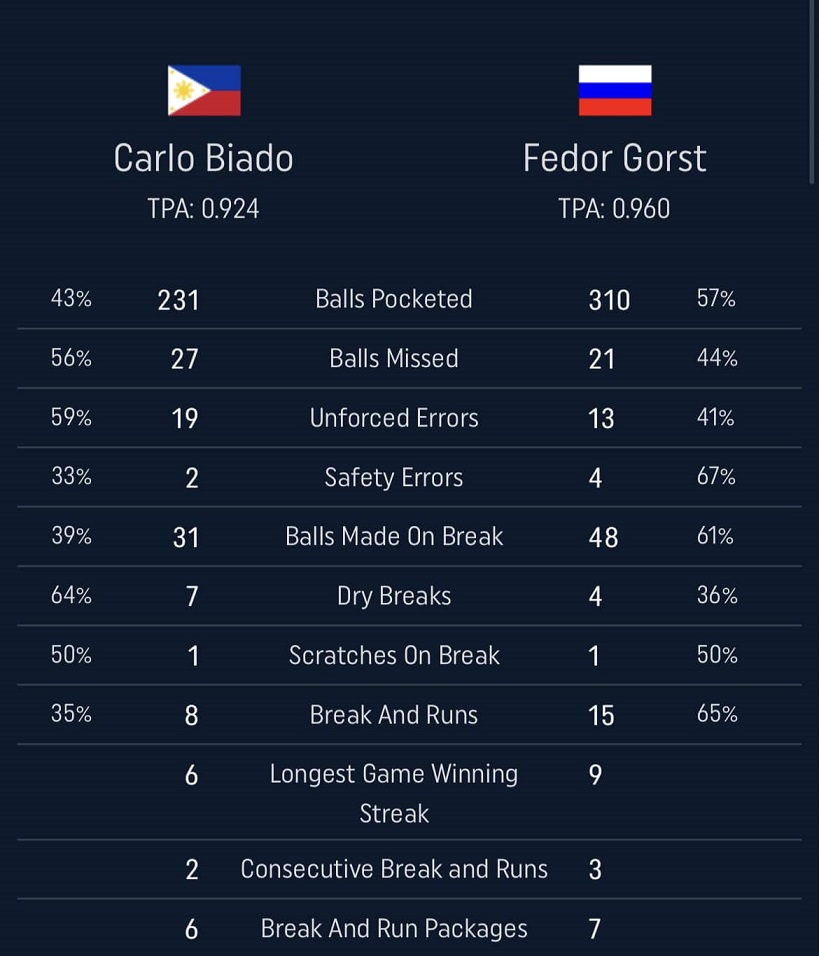The height and width of the screenshot is (956, 819).
Task: Select the Balls Pocketed stat label
Action: pos(394,299)
